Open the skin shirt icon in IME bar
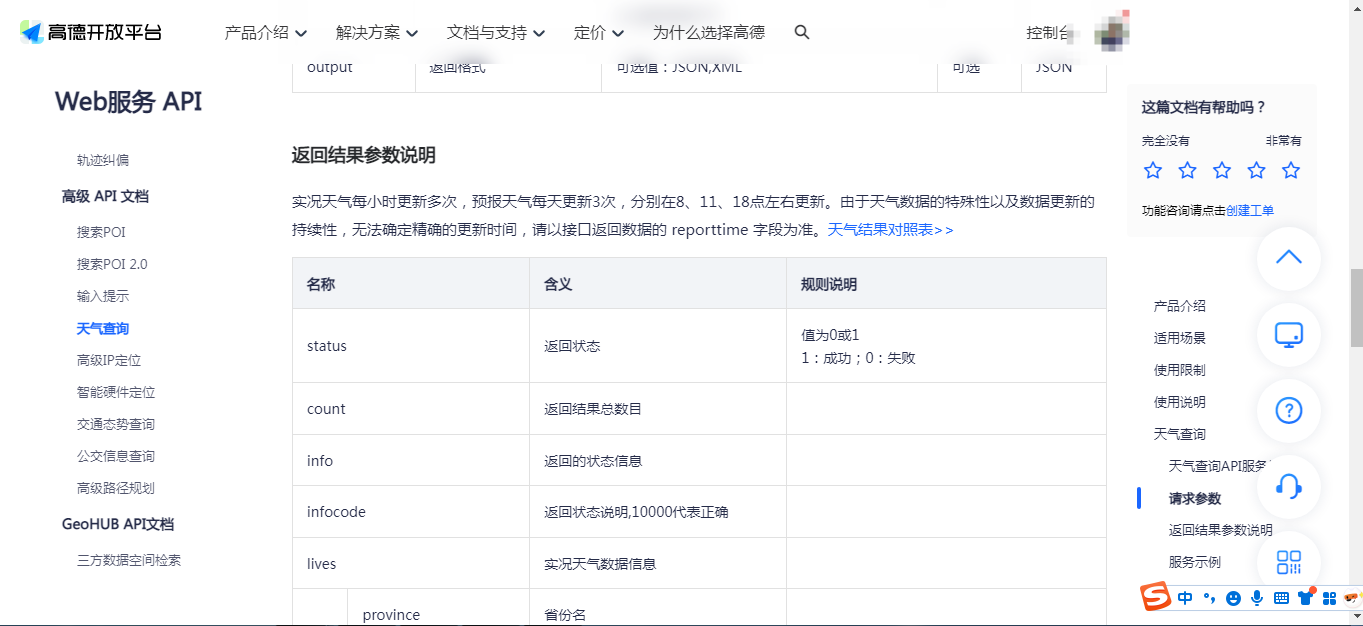The width and height of the screenshot is (1363, 626). [1305, 598]
